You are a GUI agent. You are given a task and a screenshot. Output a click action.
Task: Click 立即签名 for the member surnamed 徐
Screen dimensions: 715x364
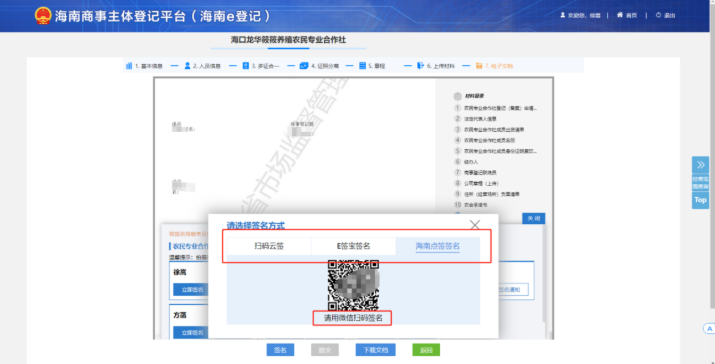click(x=191, y=289)
